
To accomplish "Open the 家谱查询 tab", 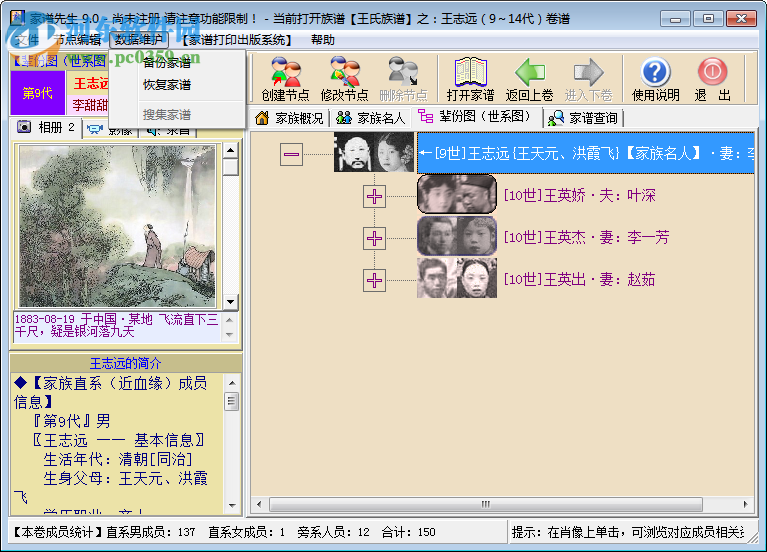I will pyautogui.click(x=583, y=118).
